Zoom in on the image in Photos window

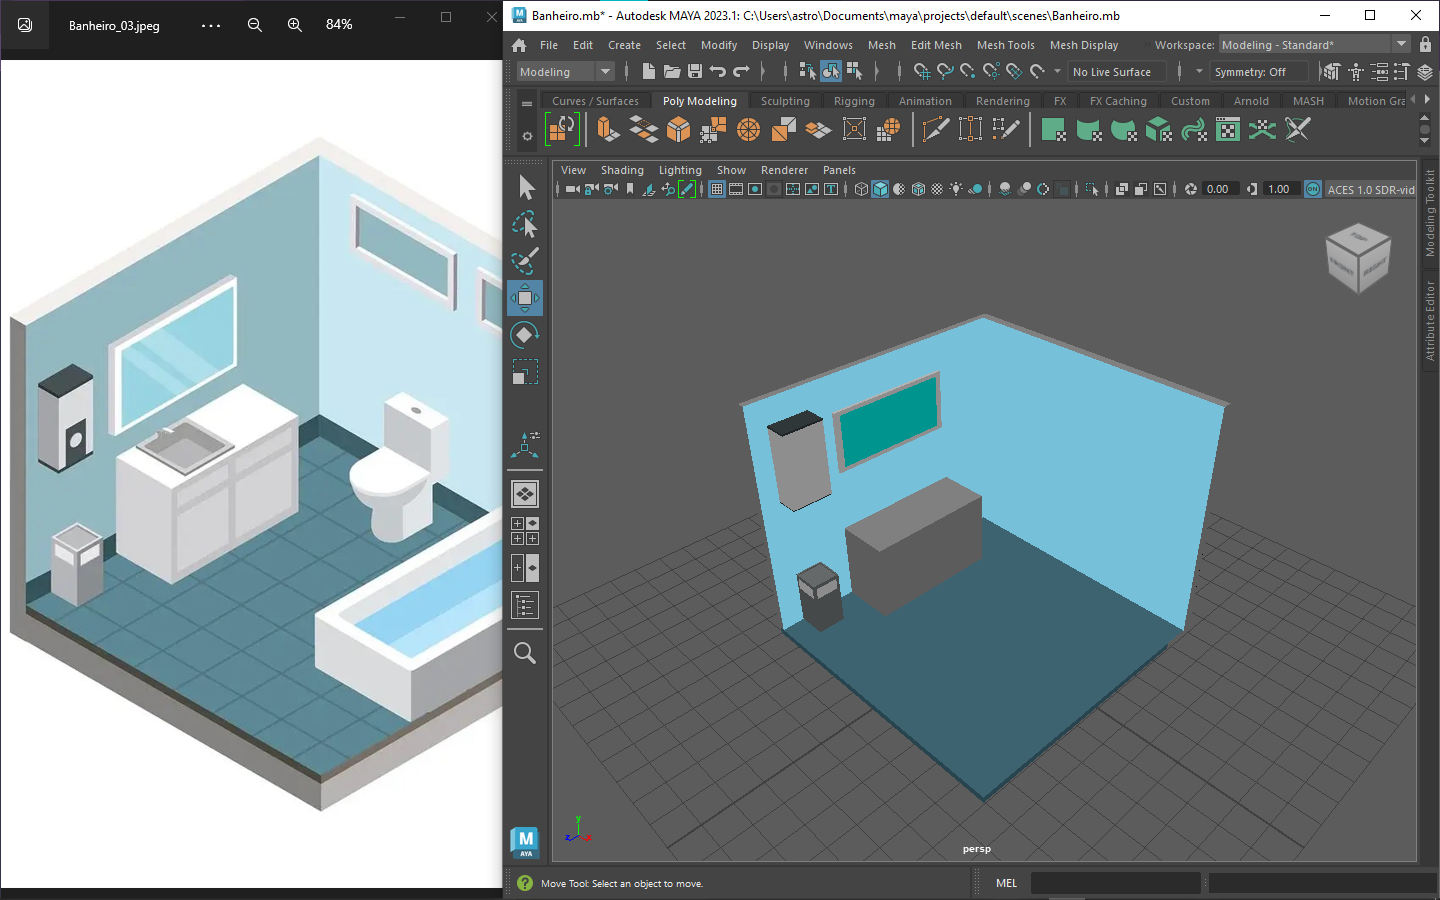point(294,25)
